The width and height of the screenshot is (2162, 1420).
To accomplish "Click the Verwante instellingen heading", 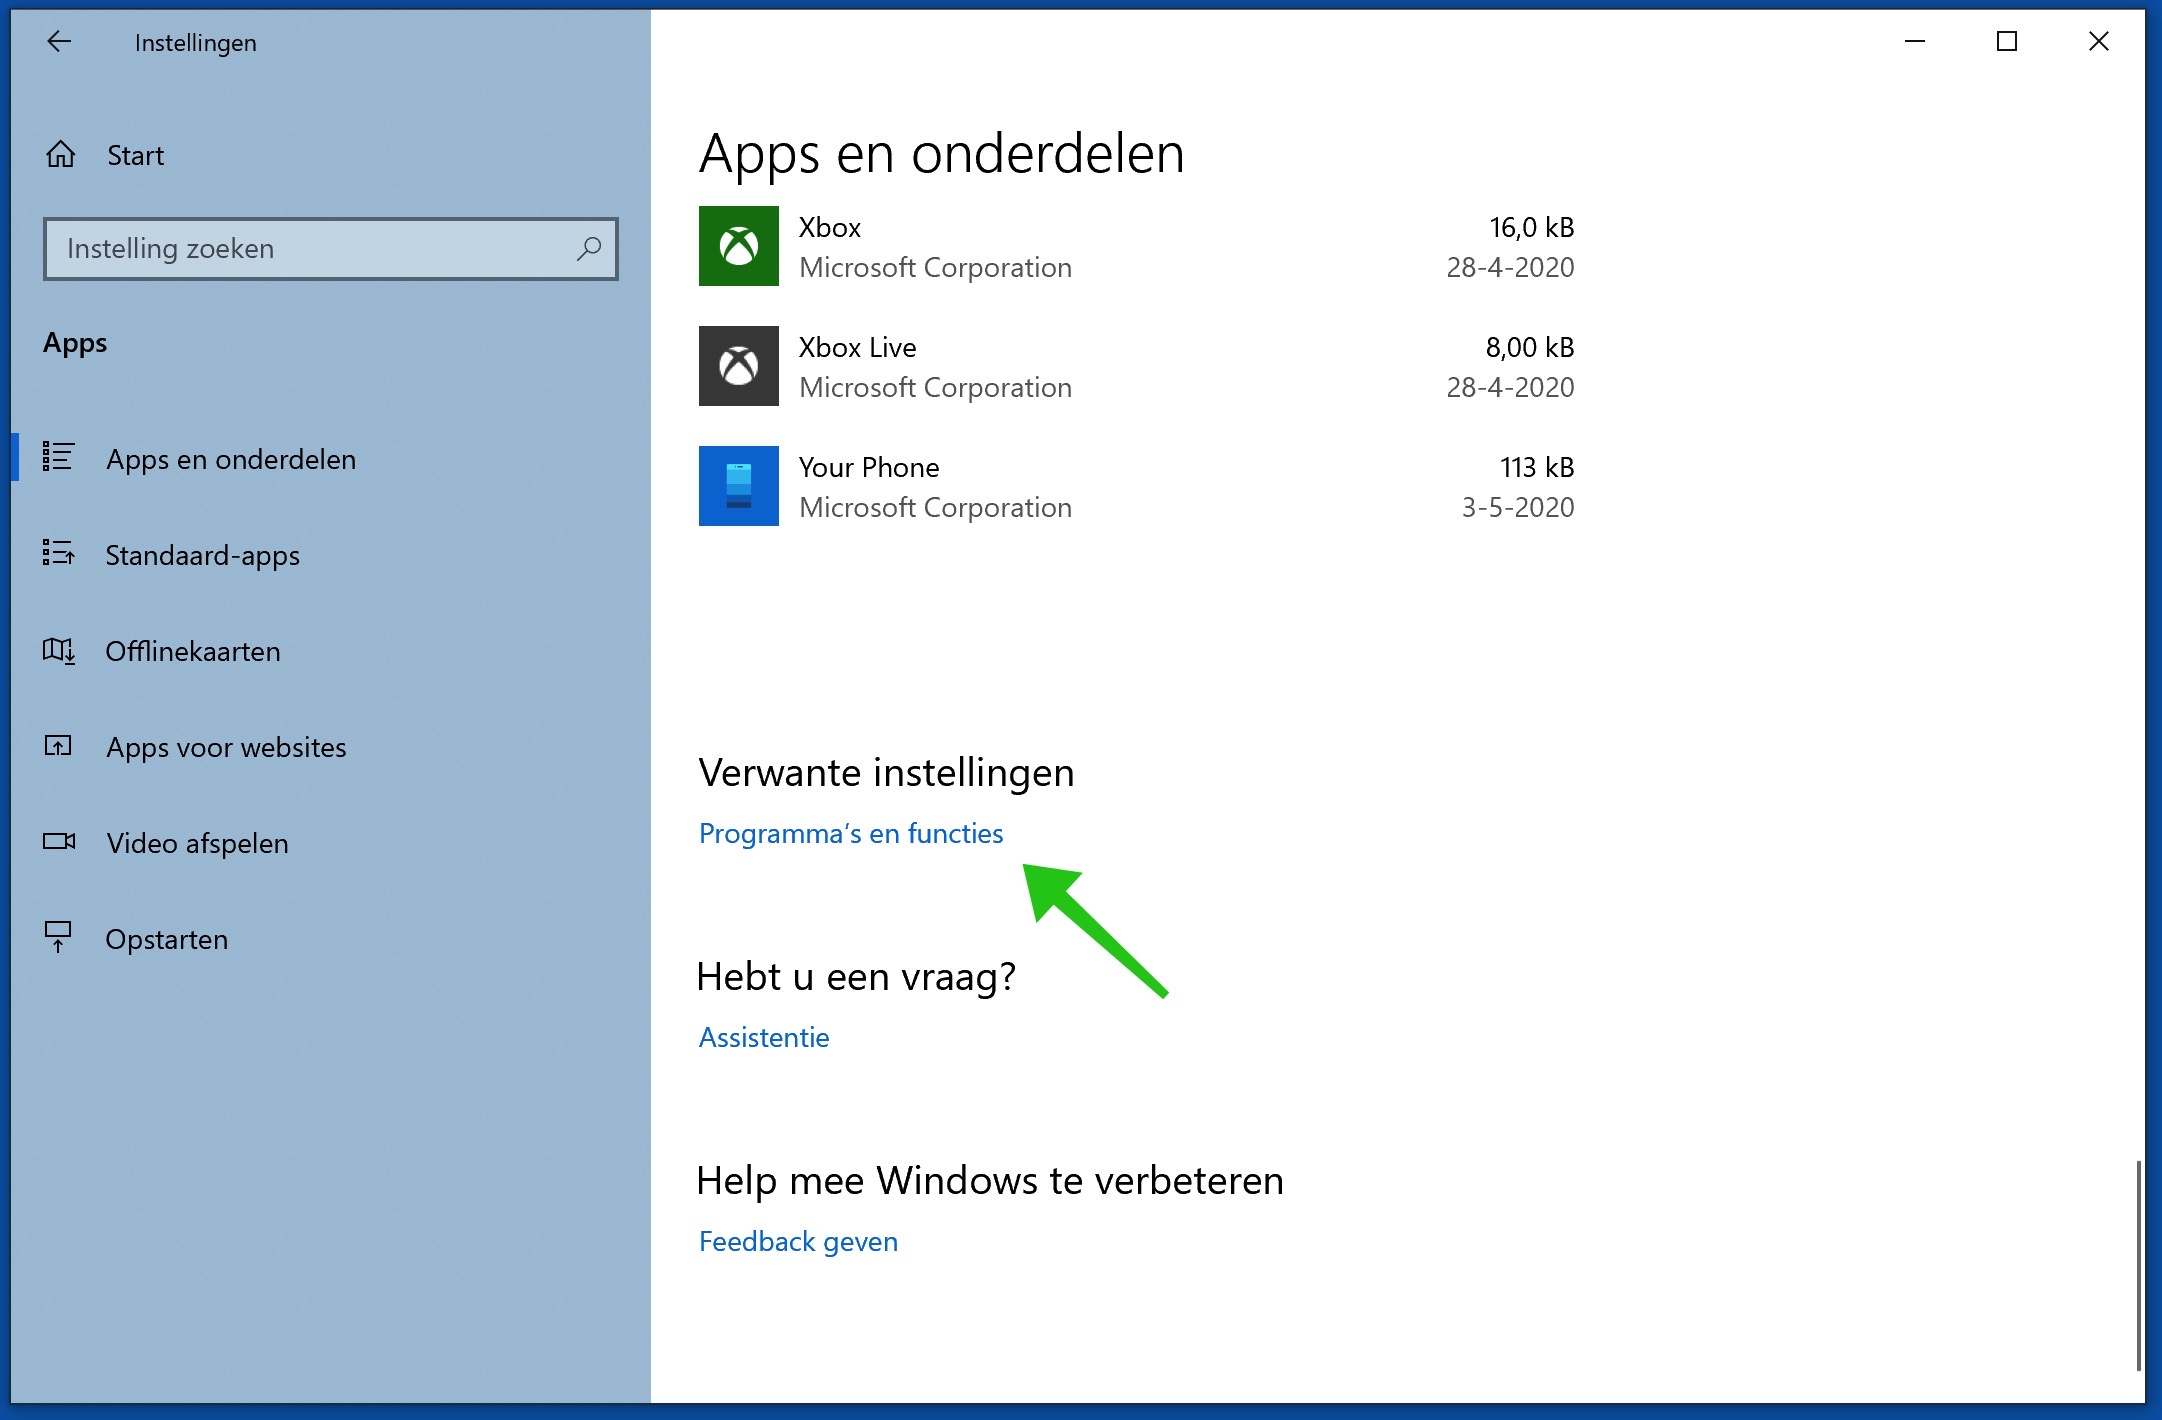I will (x=886, y=772).
